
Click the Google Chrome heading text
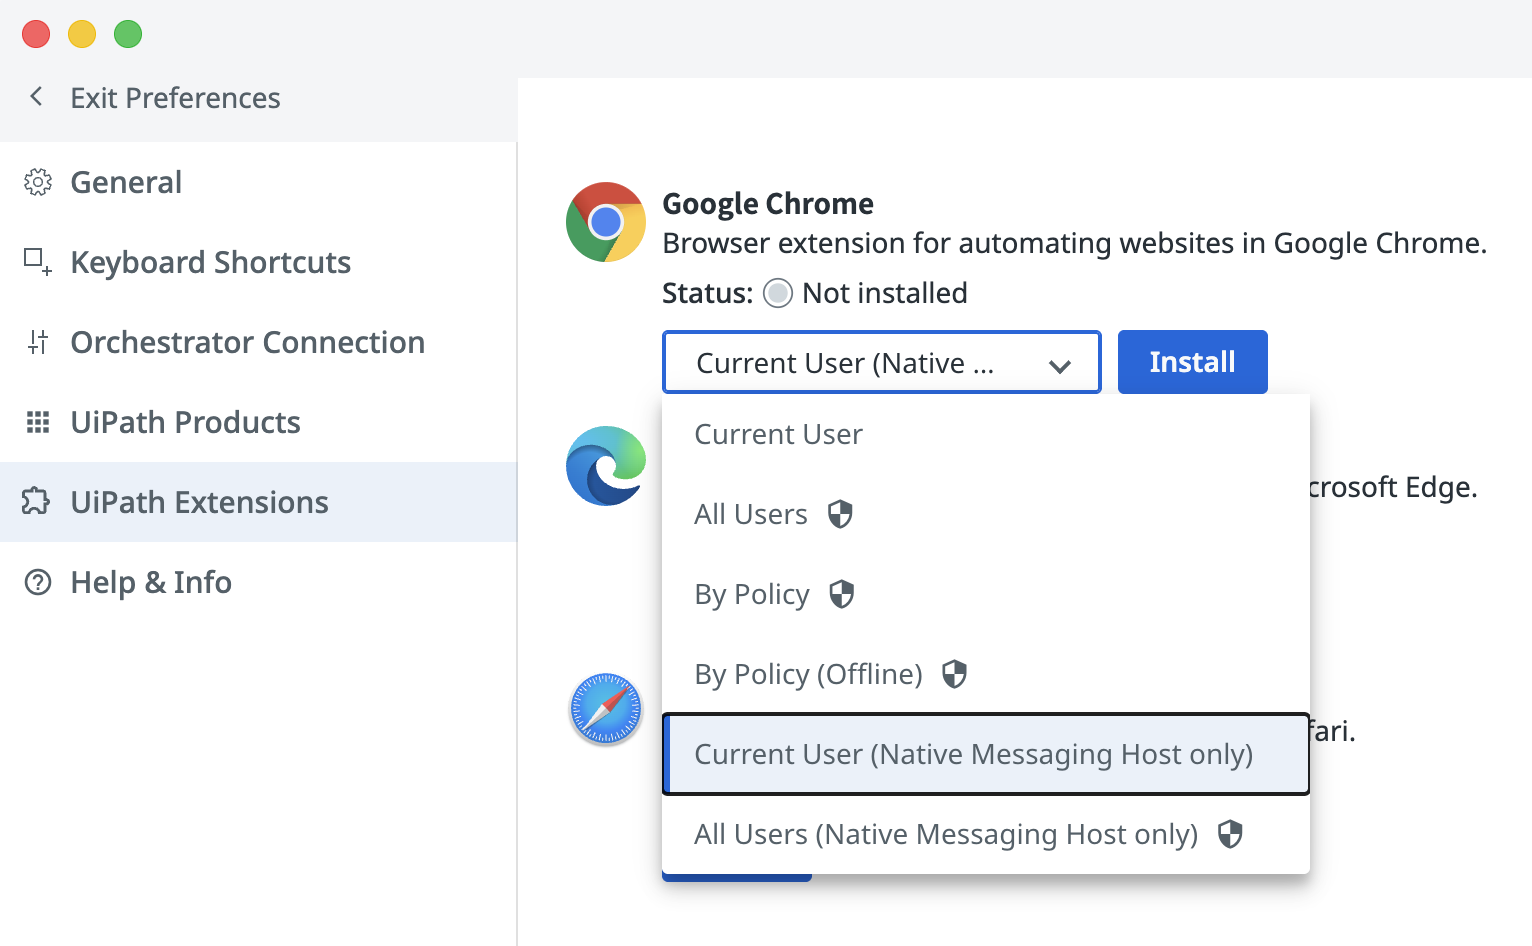coord(768,204)
